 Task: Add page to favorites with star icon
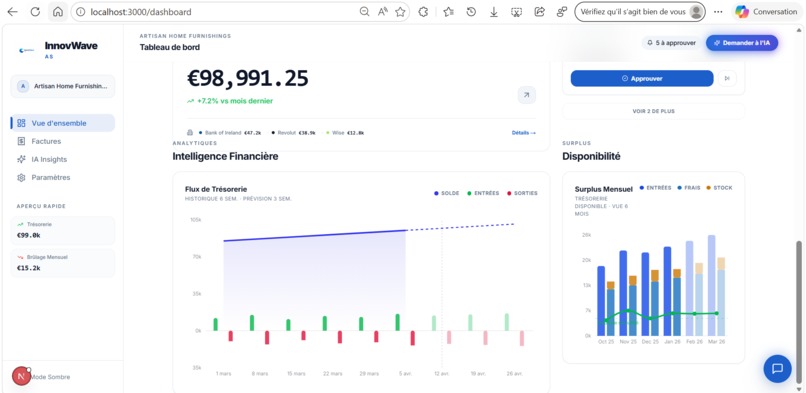(400, 12)
